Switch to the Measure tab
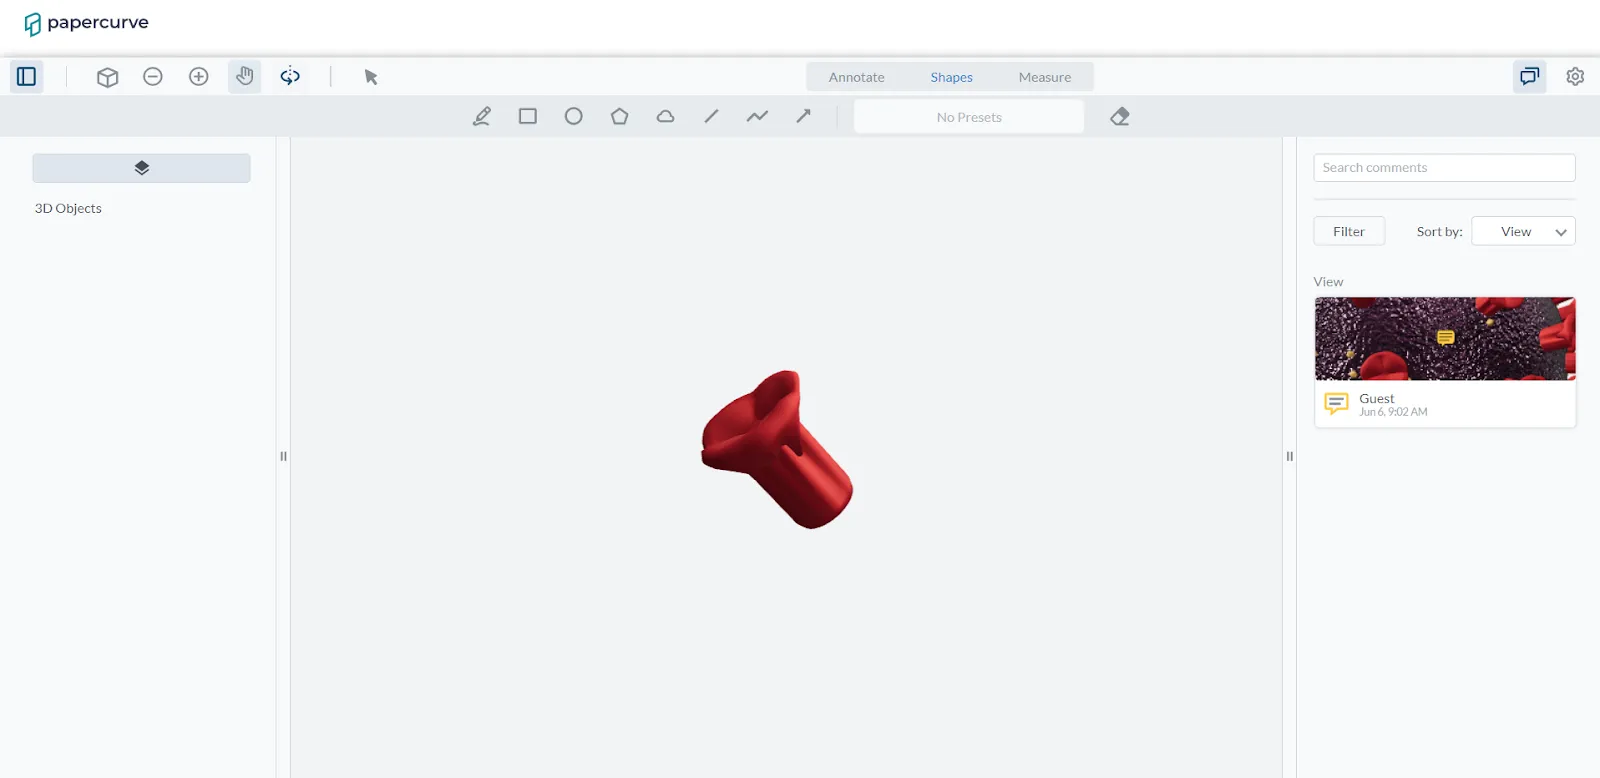Viewport: 1600px width, 778px height. tap(1045, 77)
